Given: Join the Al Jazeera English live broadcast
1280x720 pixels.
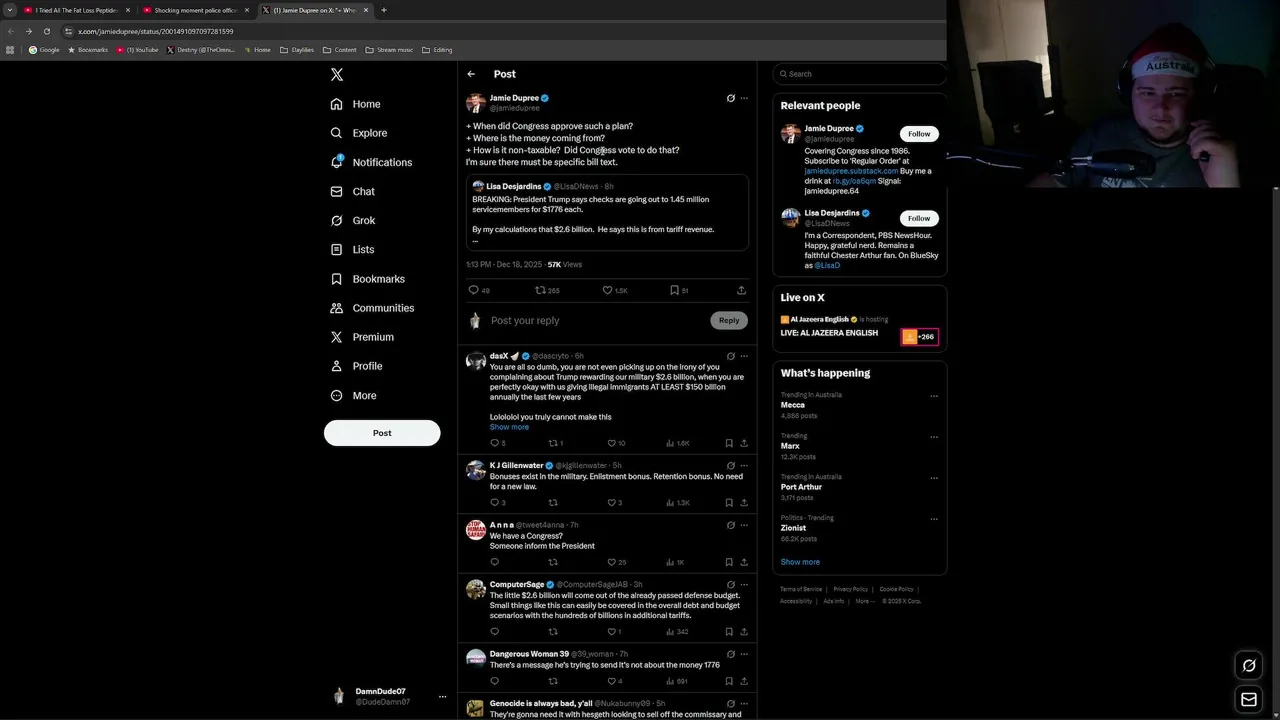Looking at the screenshot, I should click(920, 337).
